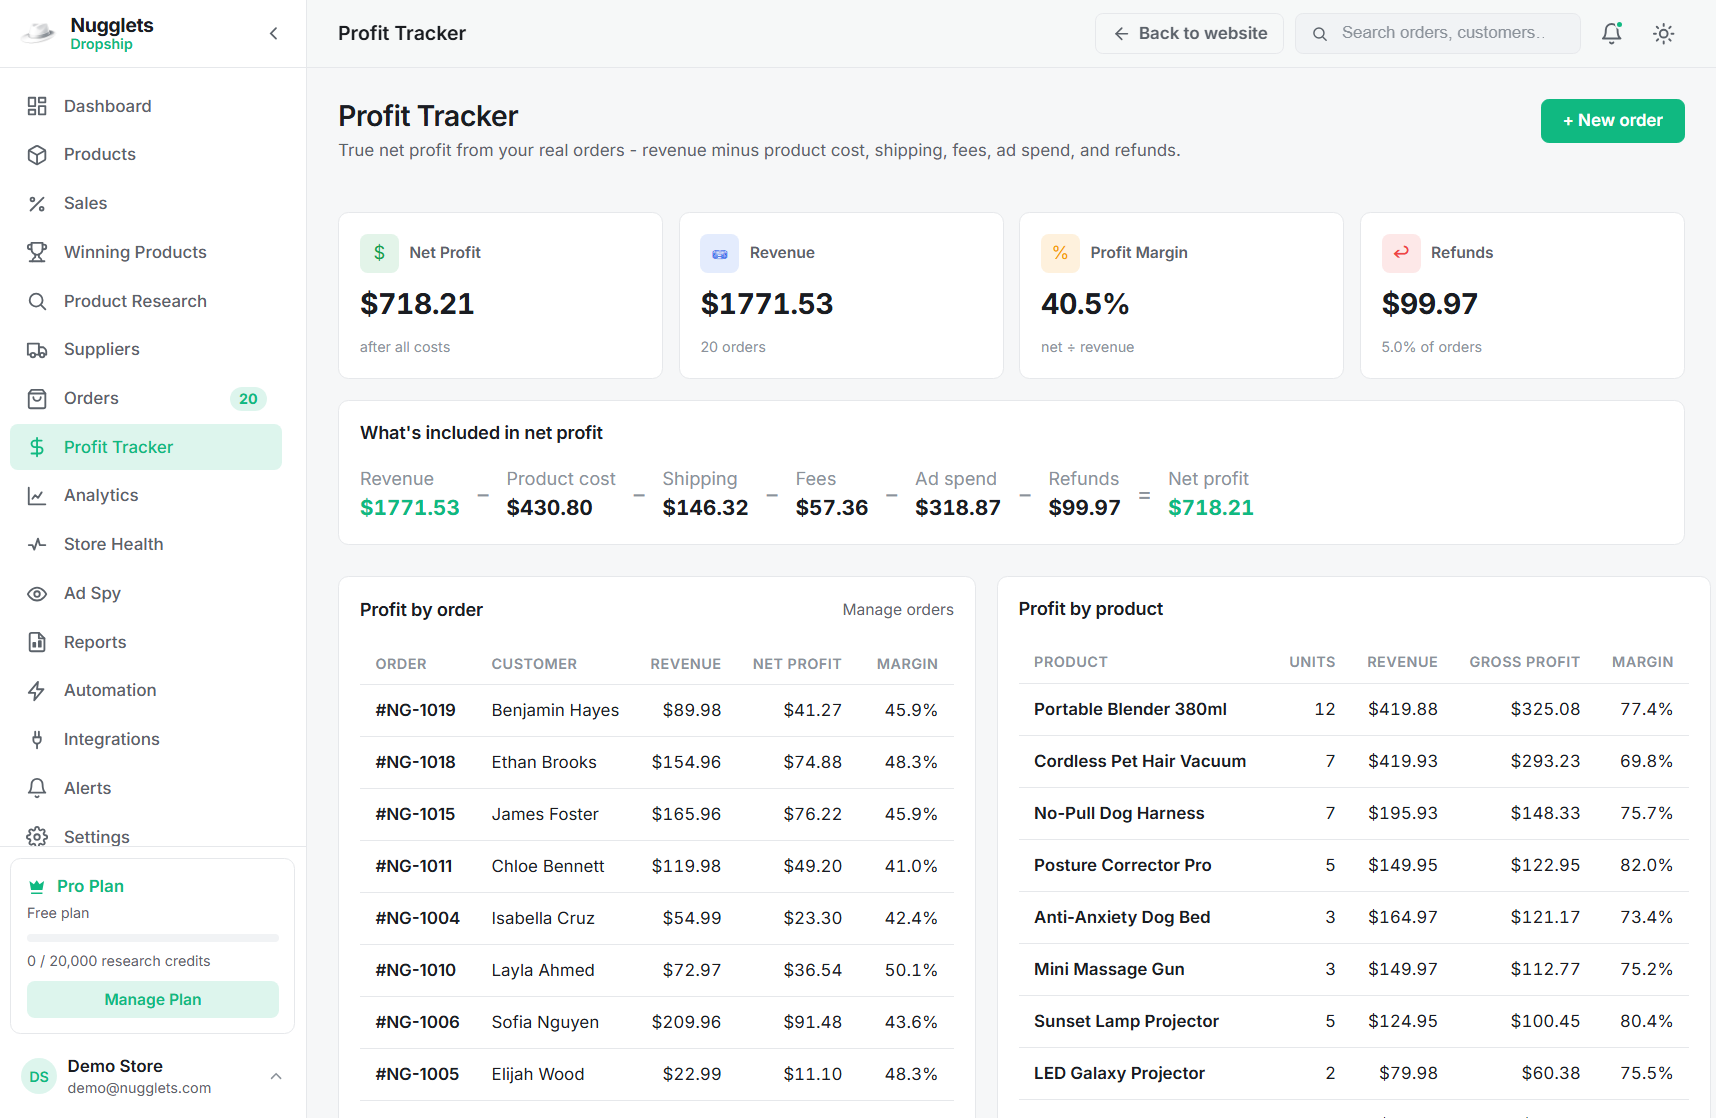1716x1118 pixels.
Task: Click LED Galaxy Projector product name
Action: click(1119, 1074)
